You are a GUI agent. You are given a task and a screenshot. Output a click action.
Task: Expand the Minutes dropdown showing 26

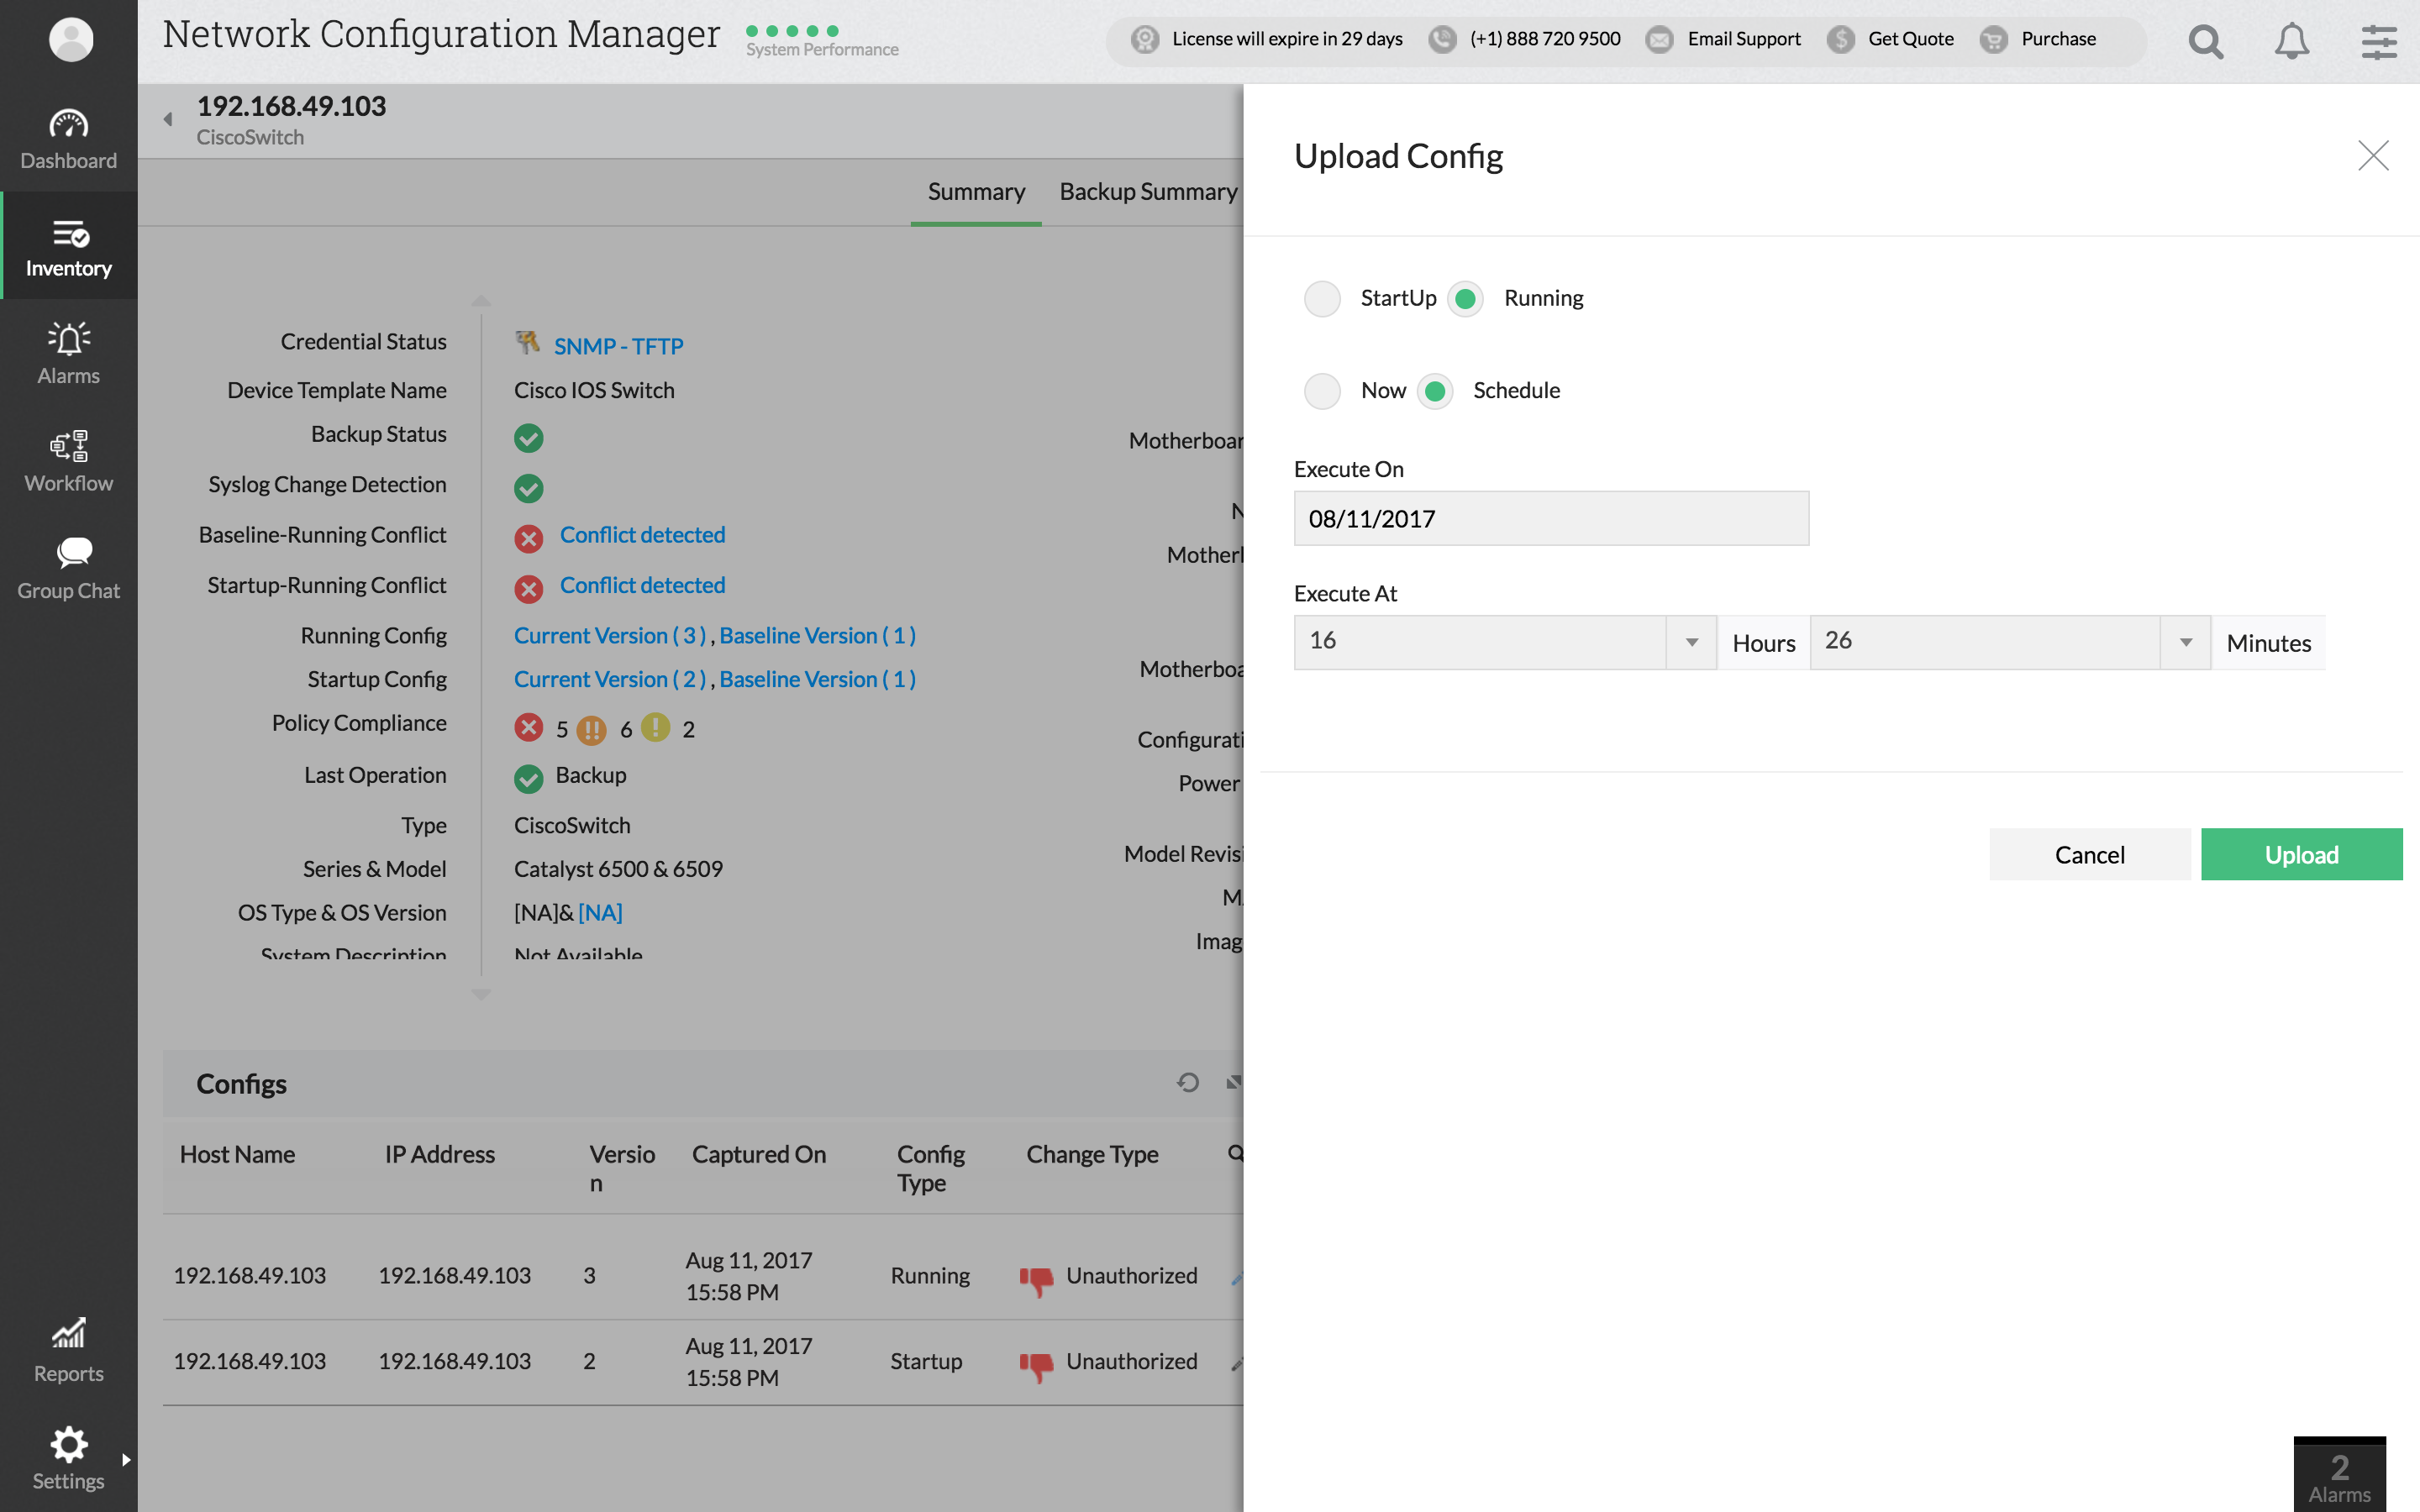pos(2185,642)
